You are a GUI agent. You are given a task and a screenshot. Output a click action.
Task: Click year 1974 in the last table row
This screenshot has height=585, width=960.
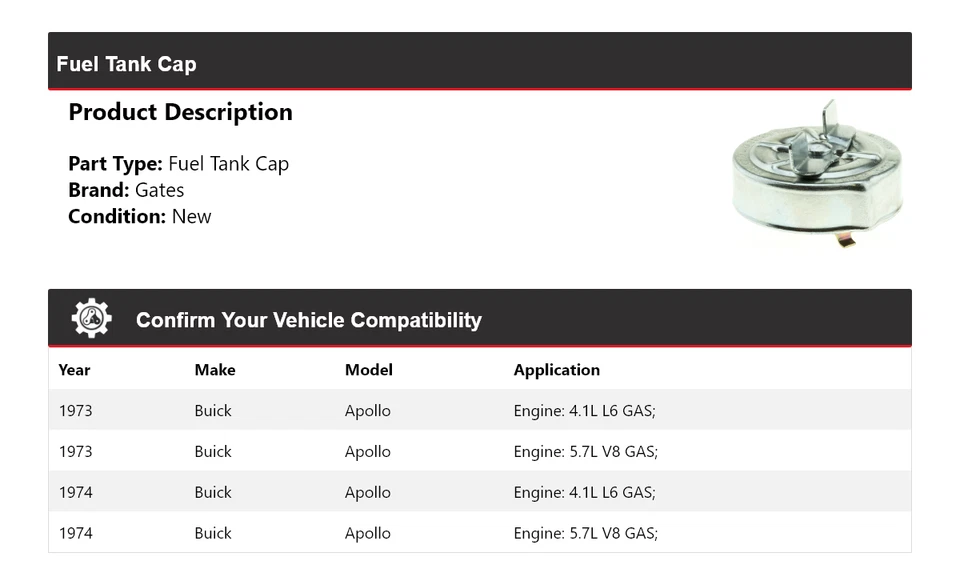pyautogui.click(x=75, y=534)
